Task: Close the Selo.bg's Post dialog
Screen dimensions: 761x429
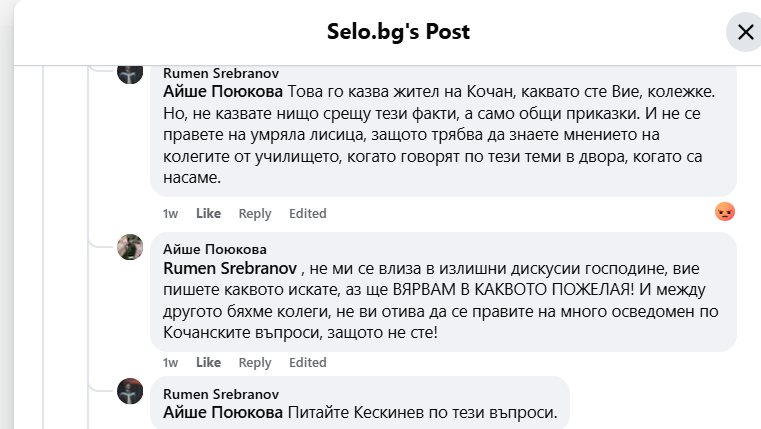Action: pos(745,32)
